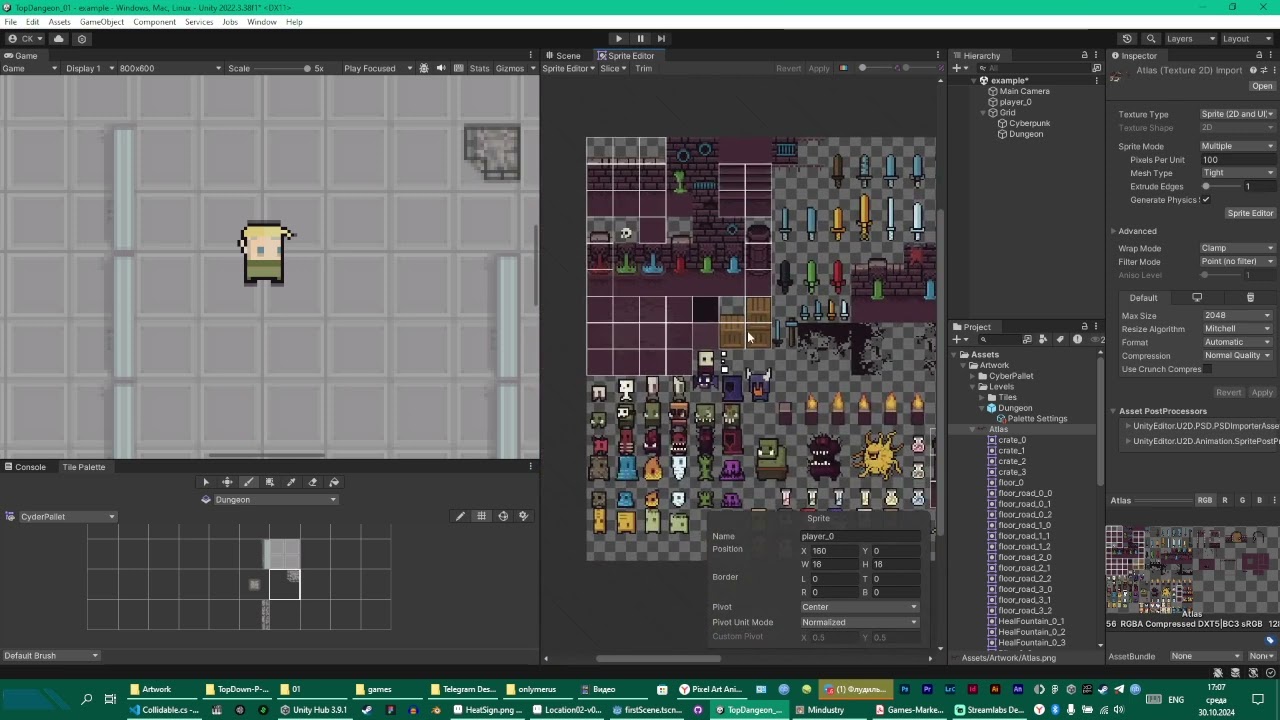Select the Tile Palette flood fill bucket

(334, 482)
